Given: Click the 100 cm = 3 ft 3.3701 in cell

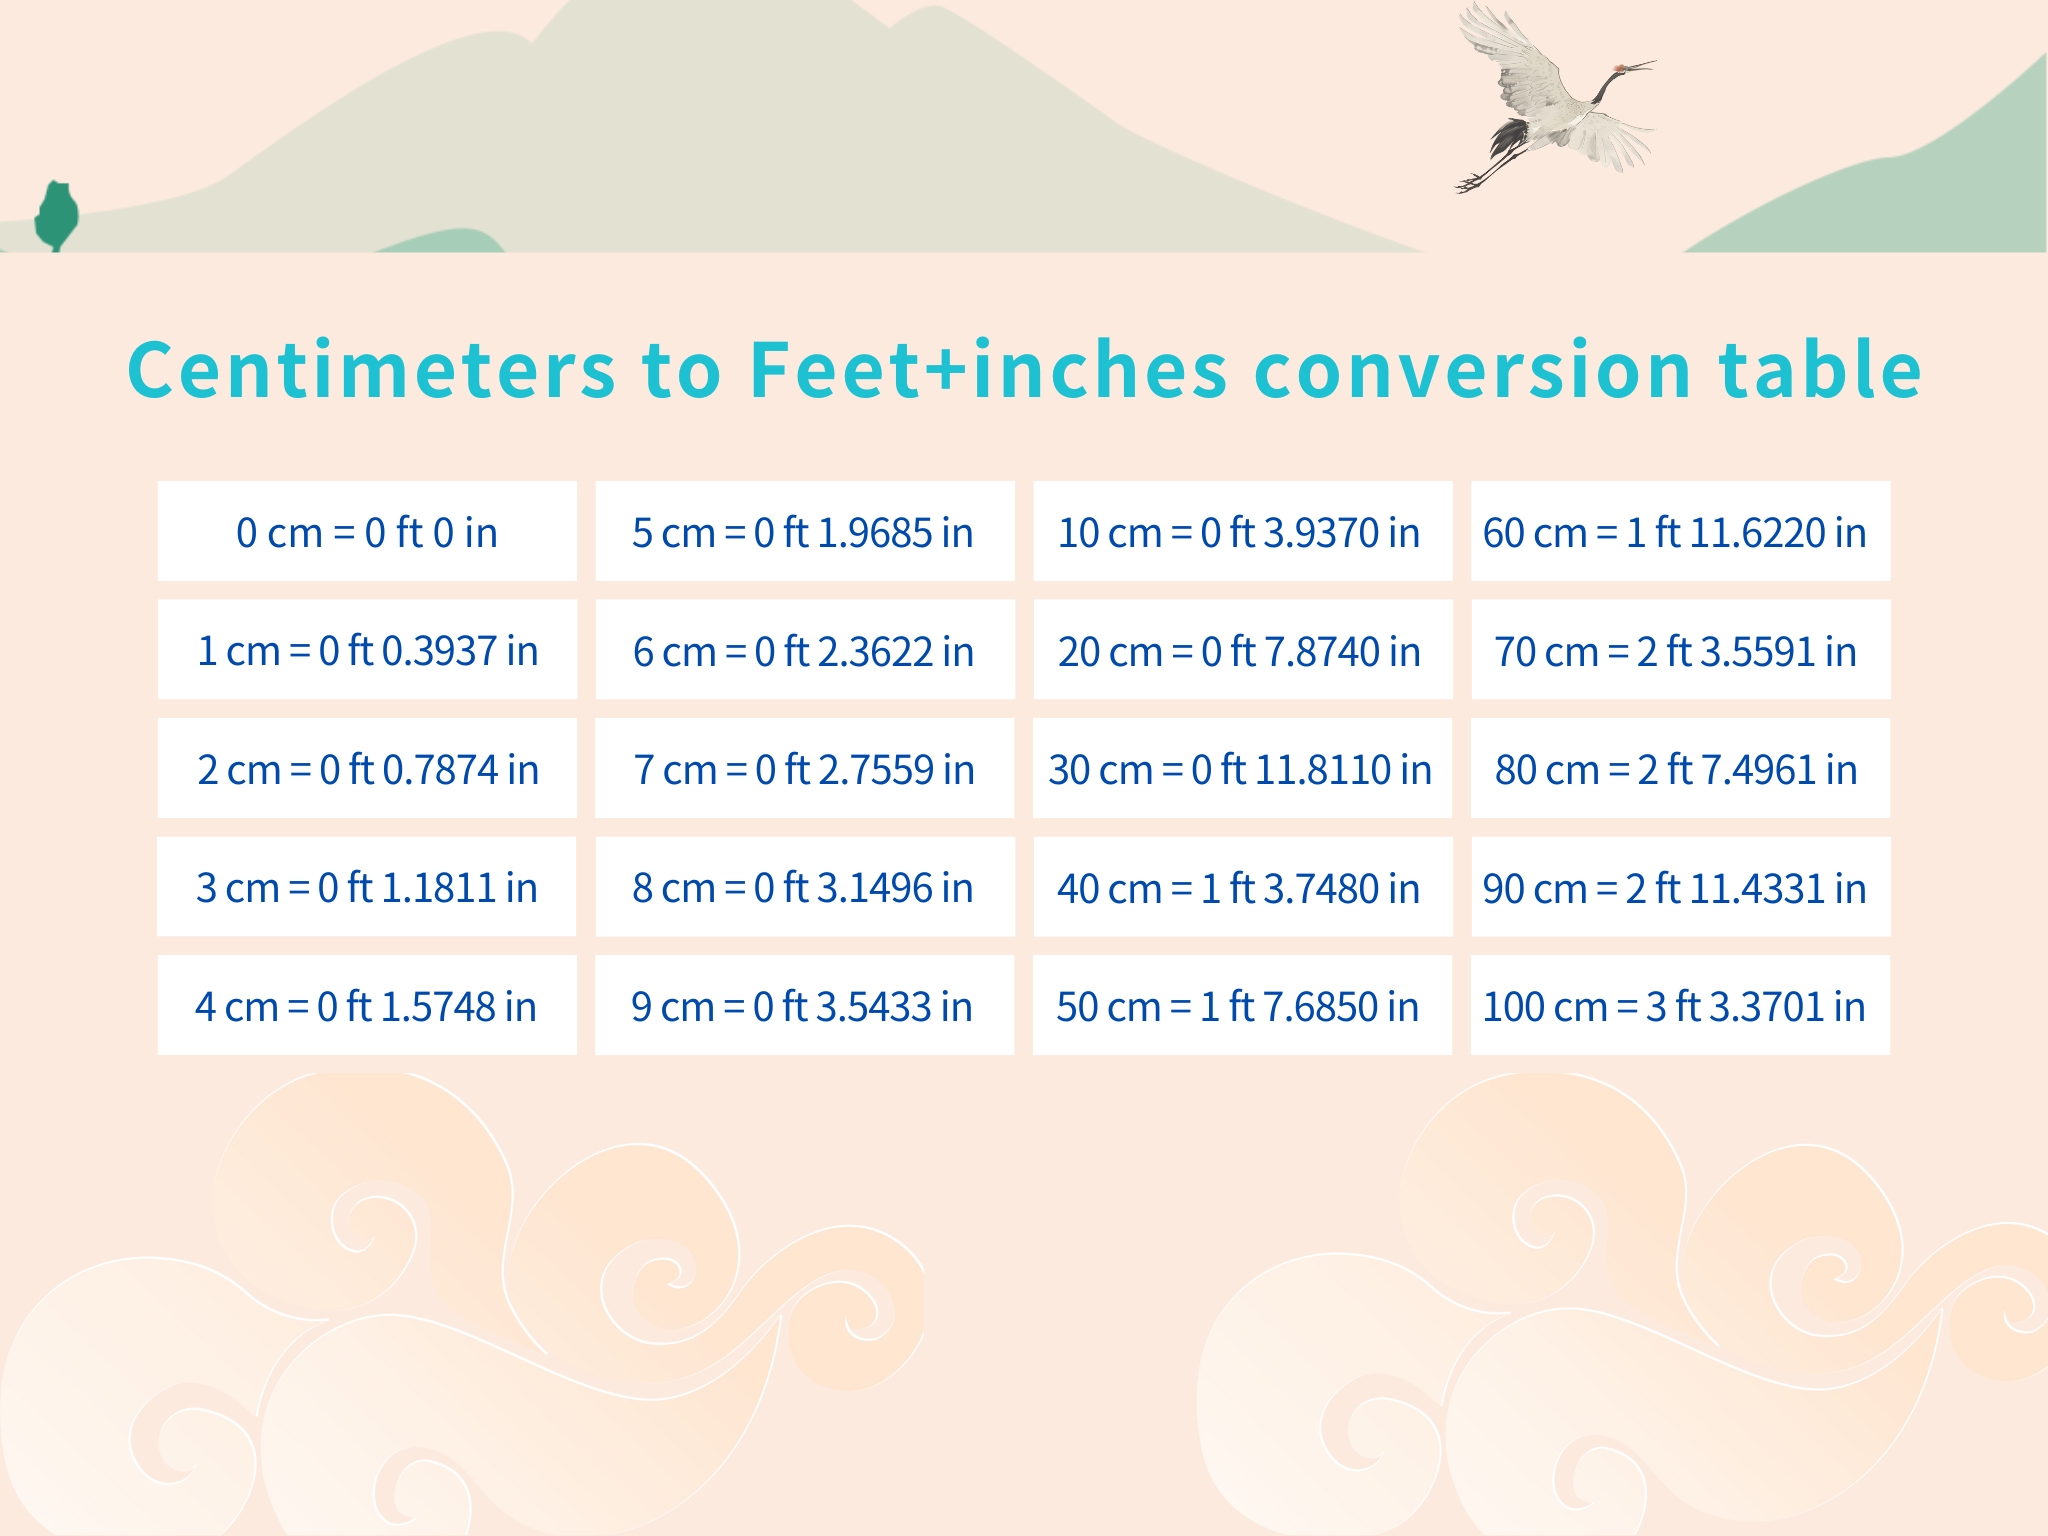Looking at the screenshot, I should 1680,1005.
